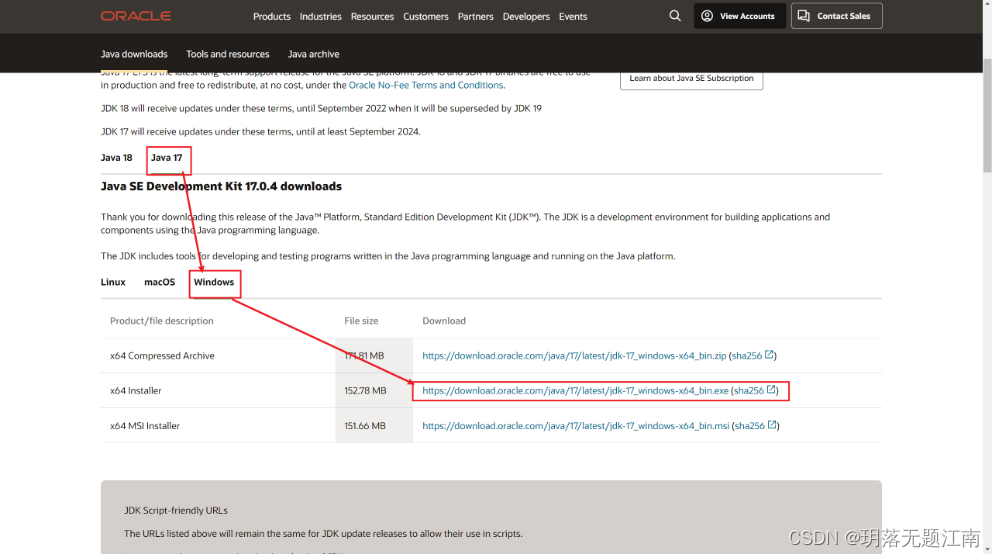Select the macOS platform tab

click(159, 282)
